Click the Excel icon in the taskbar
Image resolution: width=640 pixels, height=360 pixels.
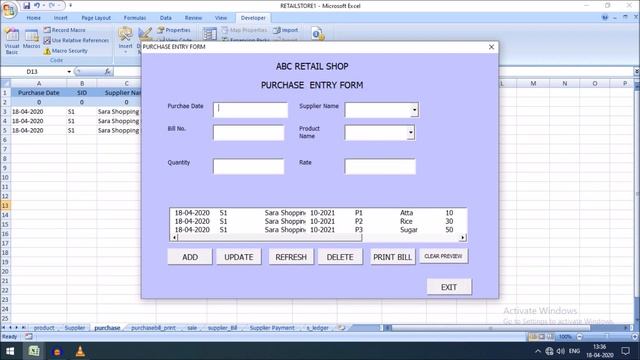tap(33, 351)
